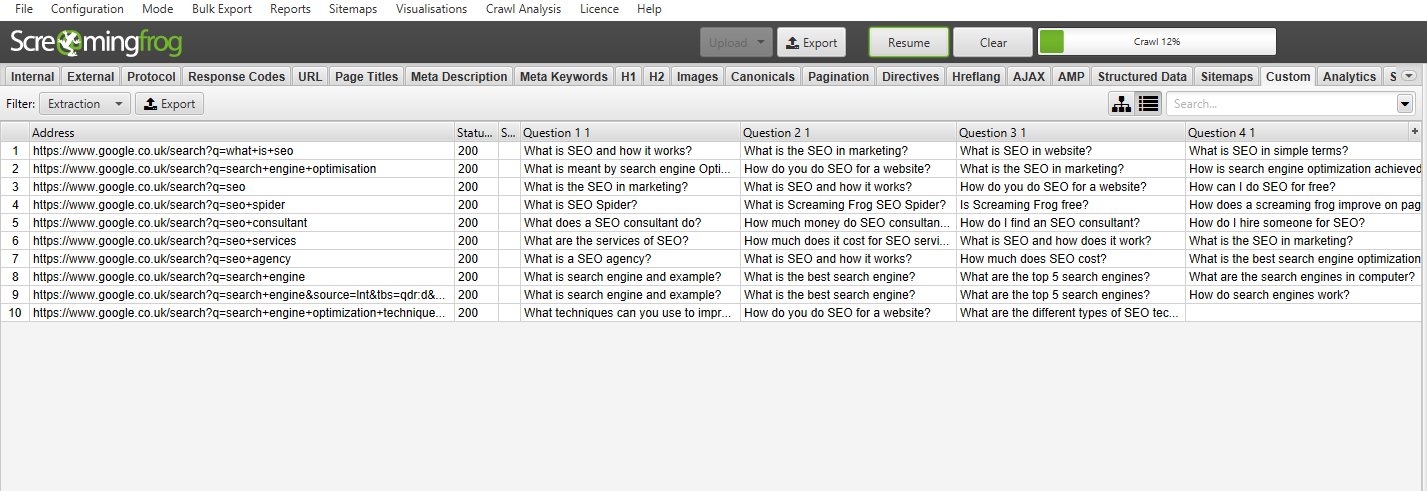Switch to the AJAX tab

(x=1029, y=76)
